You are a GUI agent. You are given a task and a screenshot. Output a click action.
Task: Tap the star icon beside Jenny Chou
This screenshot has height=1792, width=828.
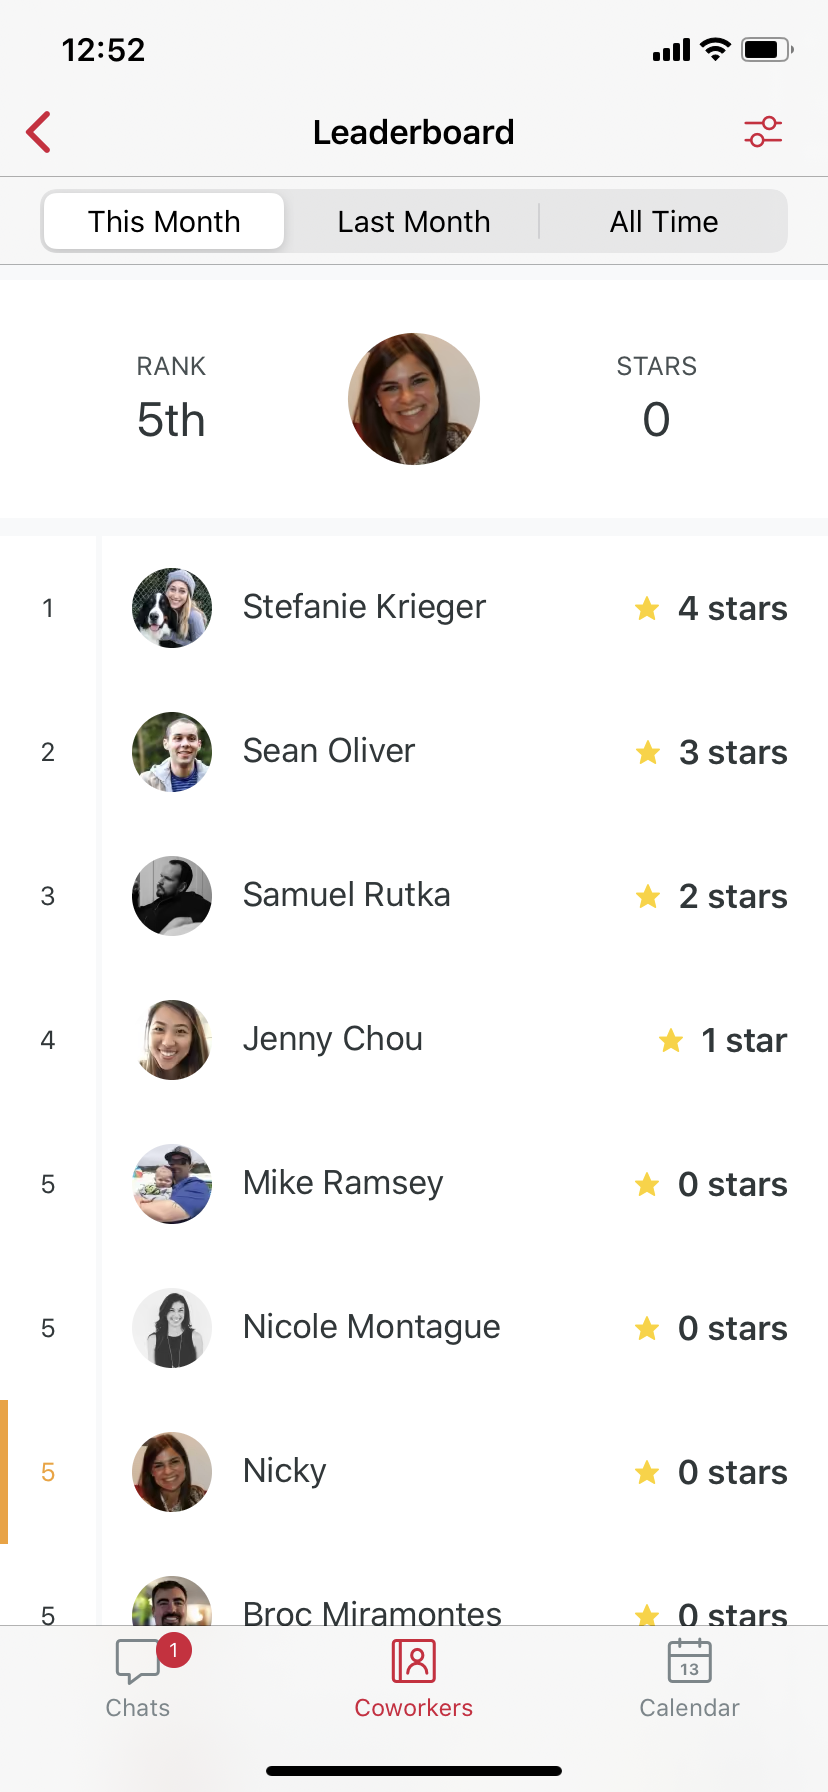point(670,1040)
